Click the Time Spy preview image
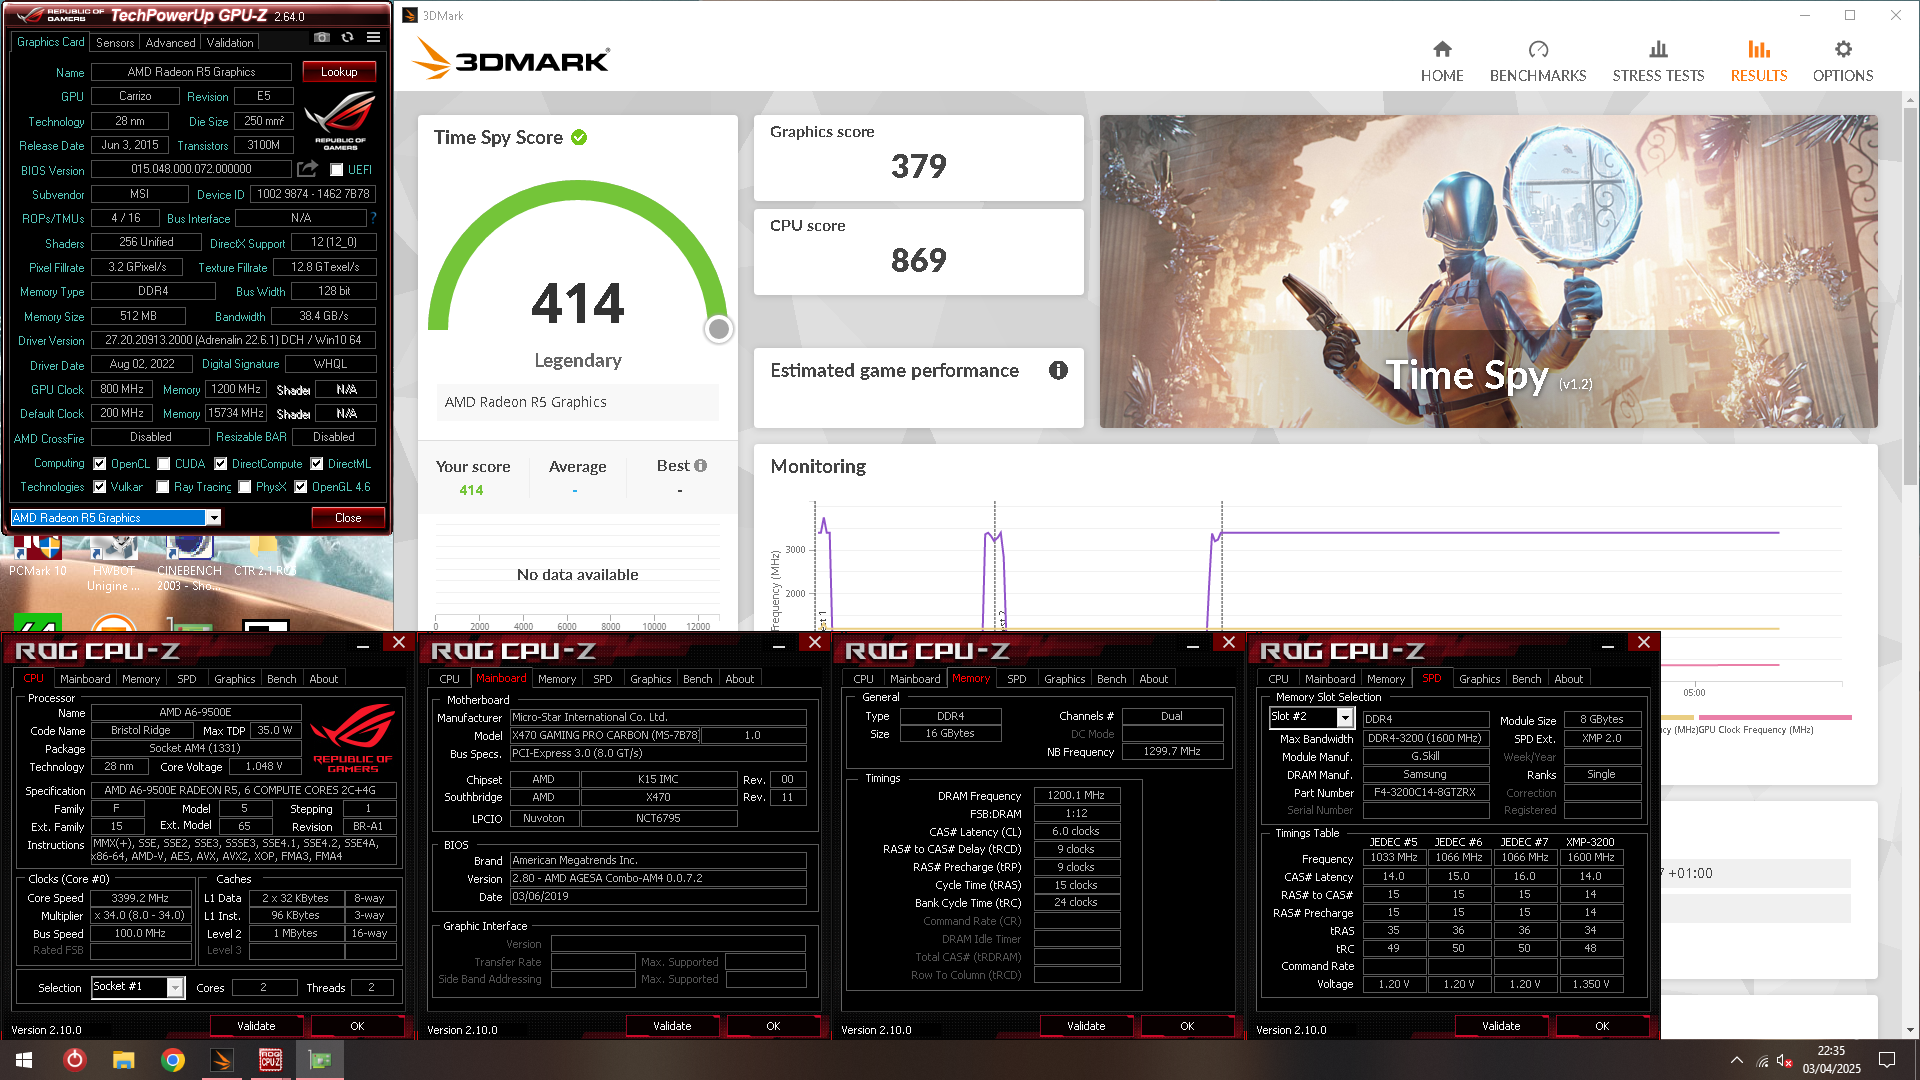This screenshot has width=1920, height=1080. click(1488, 272)
